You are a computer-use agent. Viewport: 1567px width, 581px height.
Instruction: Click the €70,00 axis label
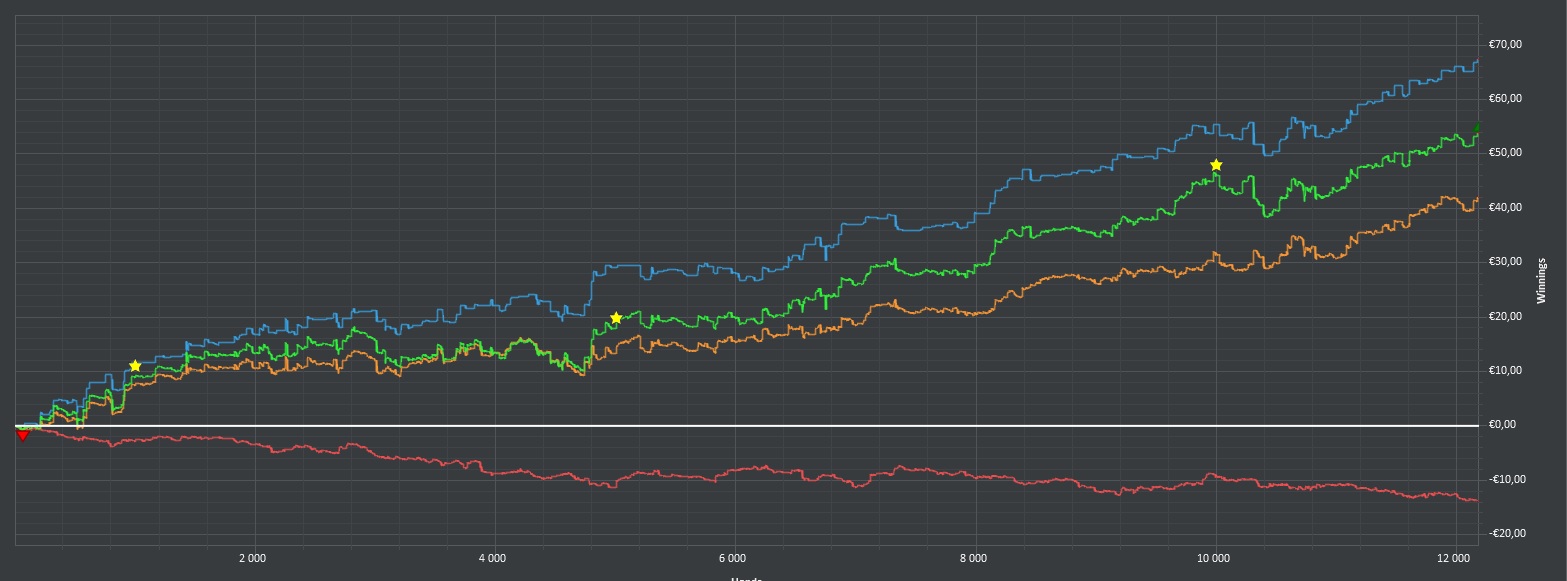(x=1505, y=44)
